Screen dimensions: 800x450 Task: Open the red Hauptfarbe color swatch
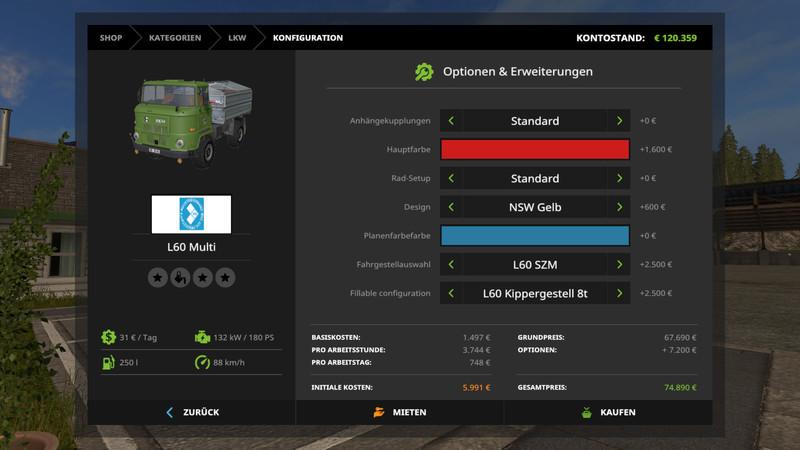point(535,150)
